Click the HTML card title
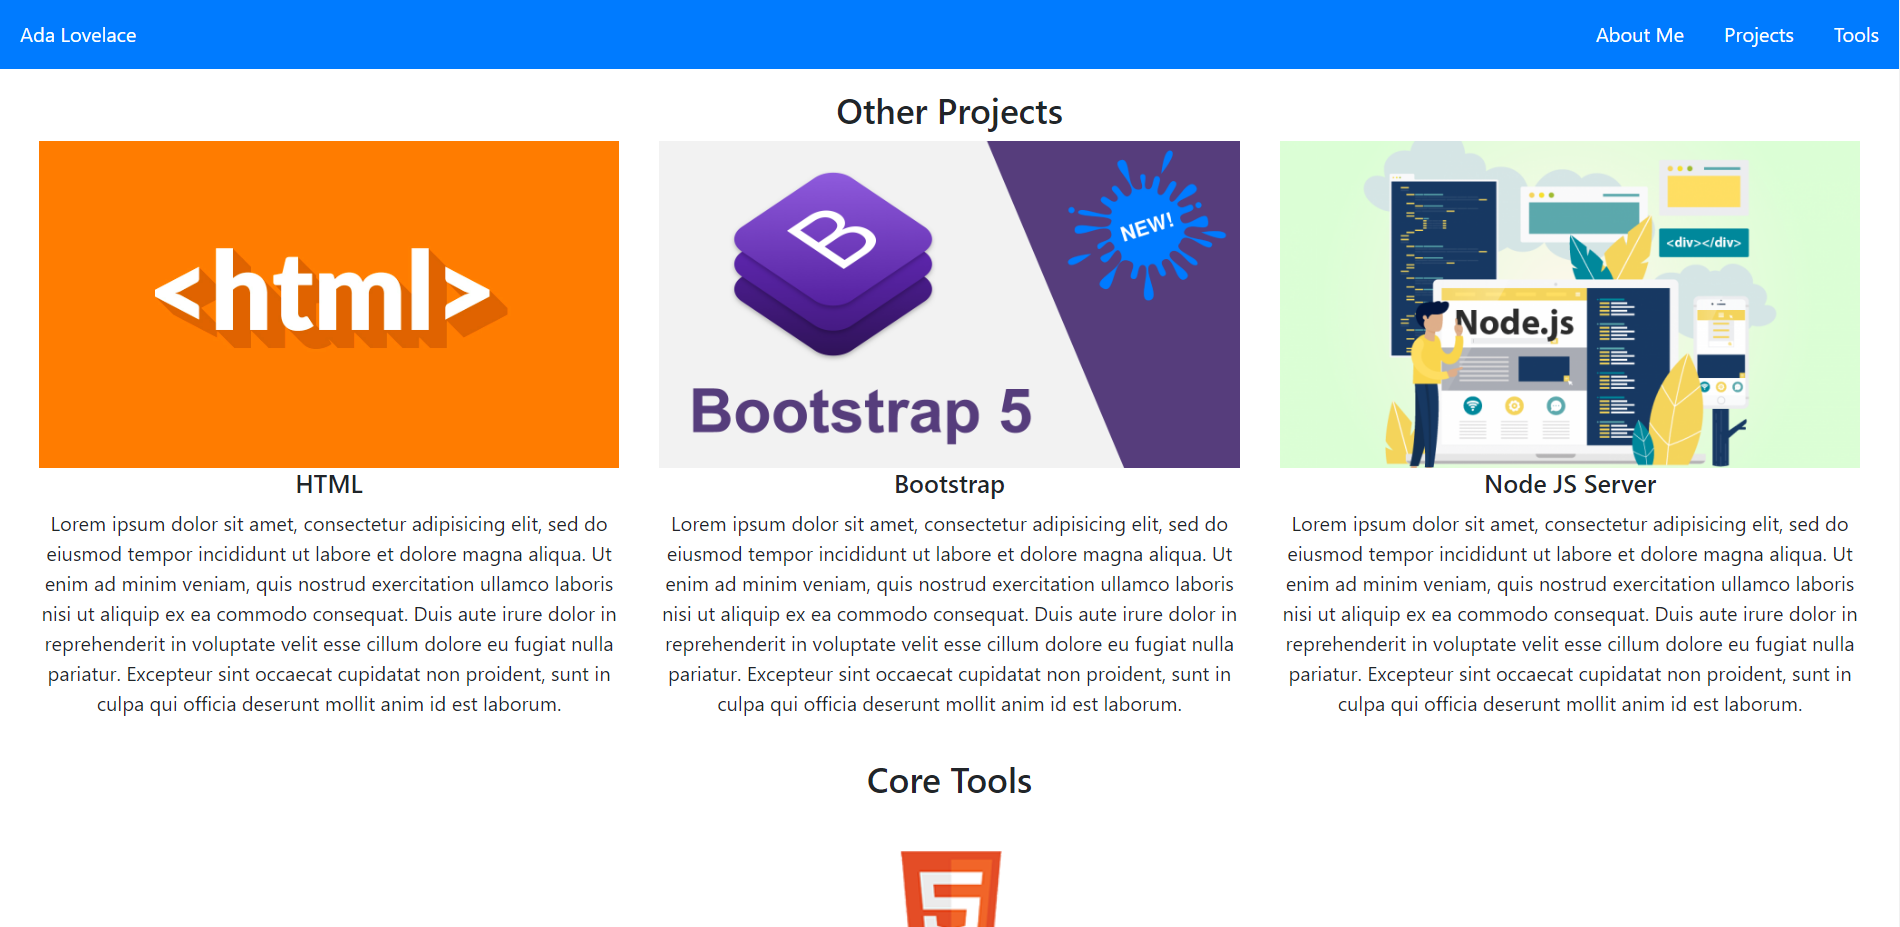The image size is (1900, 927). pos(329,485)
